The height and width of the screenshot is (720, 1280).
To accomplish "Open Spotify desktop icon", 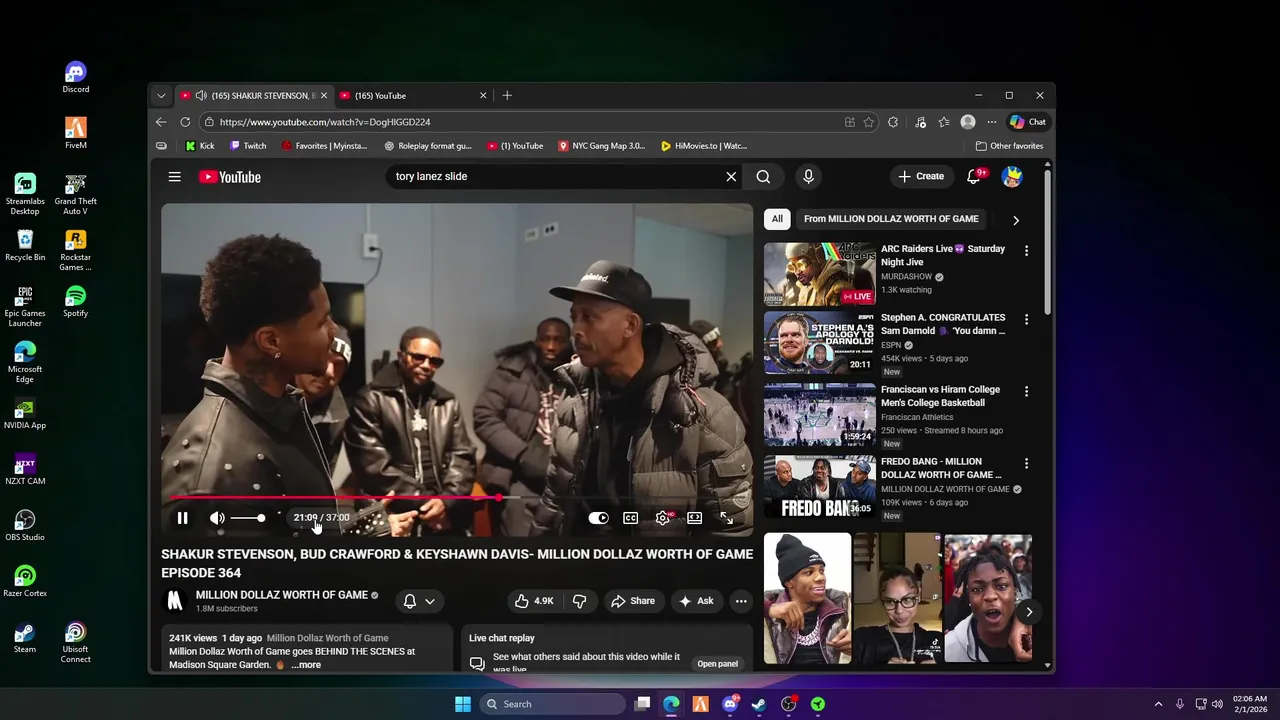I will (x=75, y=301).
